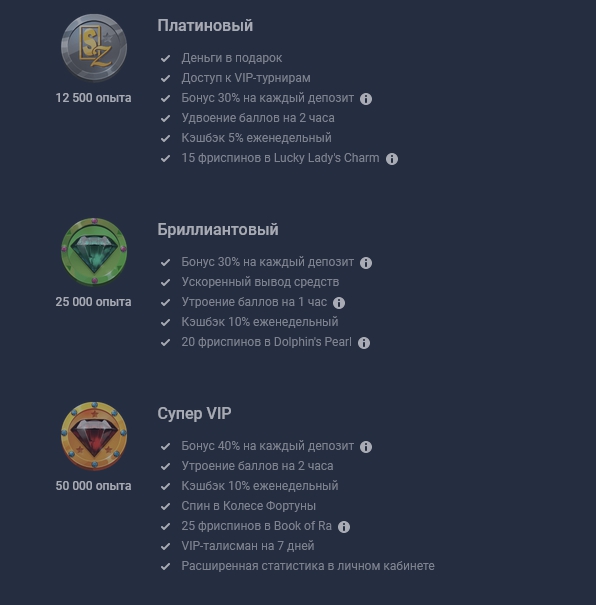Click the Platinum SZ coin badge
The width and height of the screenshot is (596, 605).
[x=94, y=47]
